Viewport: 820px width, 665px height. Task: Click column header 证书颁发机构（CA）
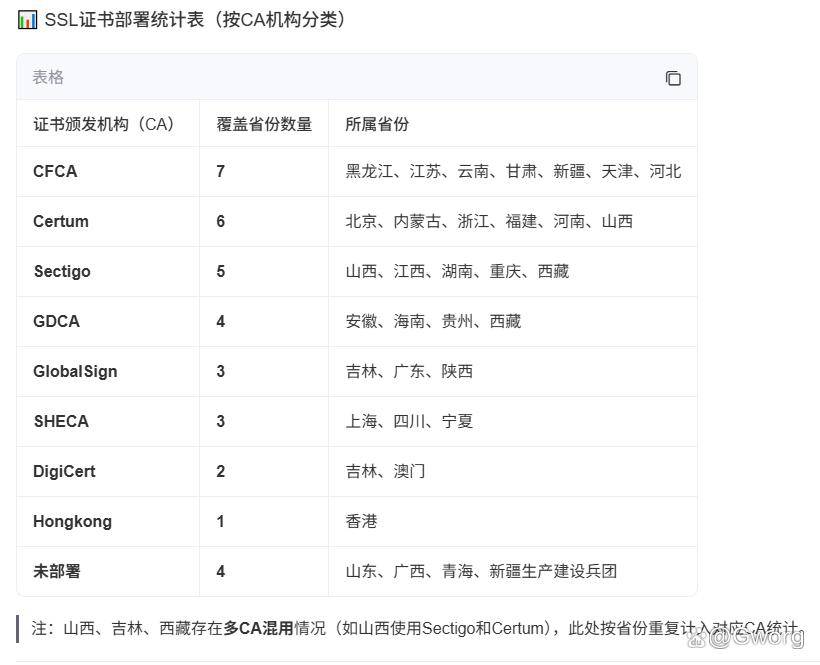[x=104, y=124]
